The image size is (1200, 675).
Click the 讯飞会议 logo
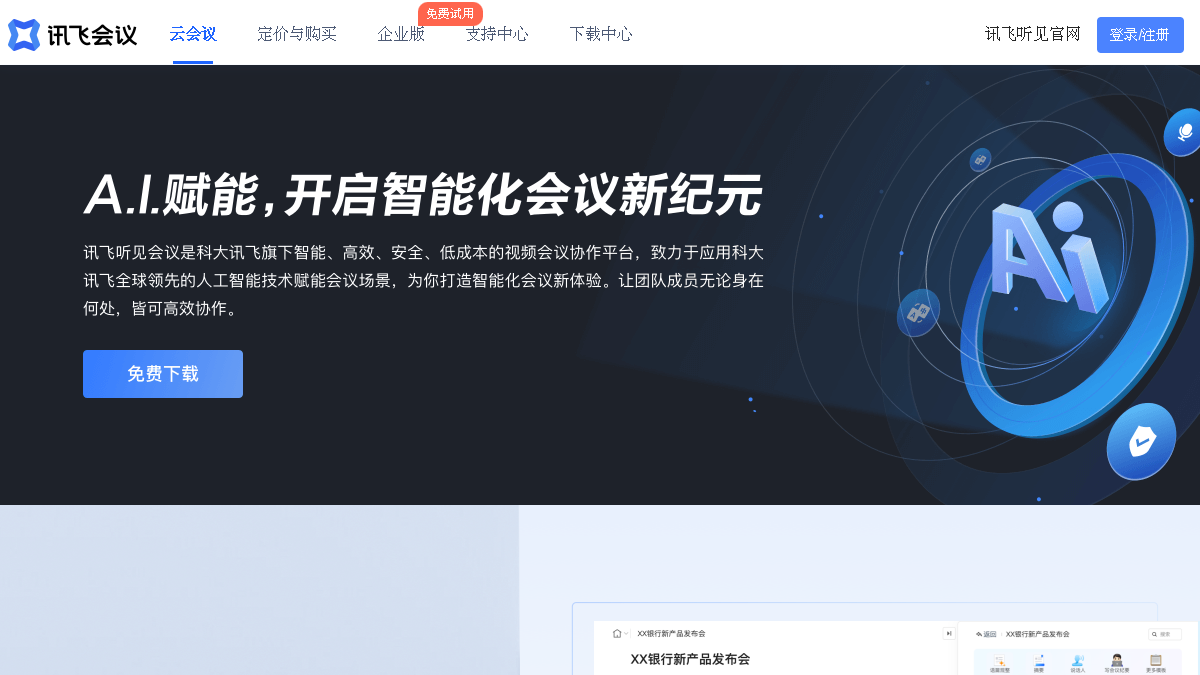click(x=72, y=35)
